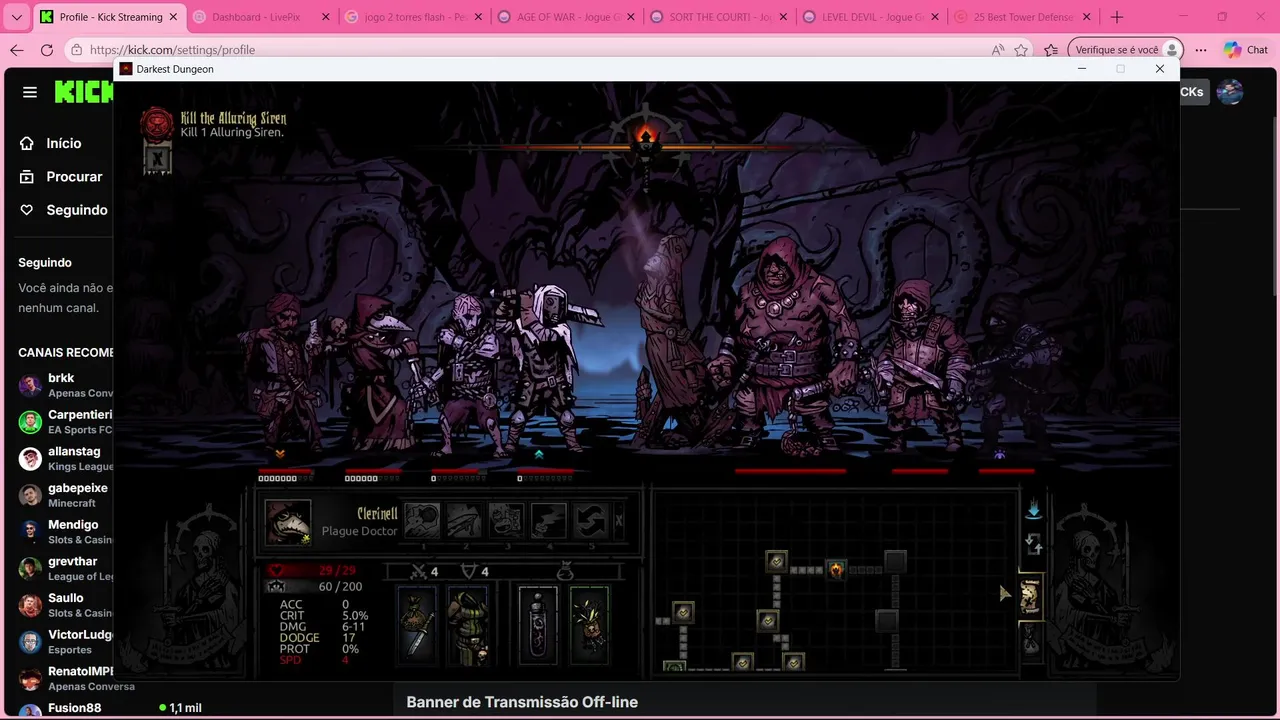Choose the third combat skill icon
The height and width of the screenshot is (720, 1280).
point(506,520)
